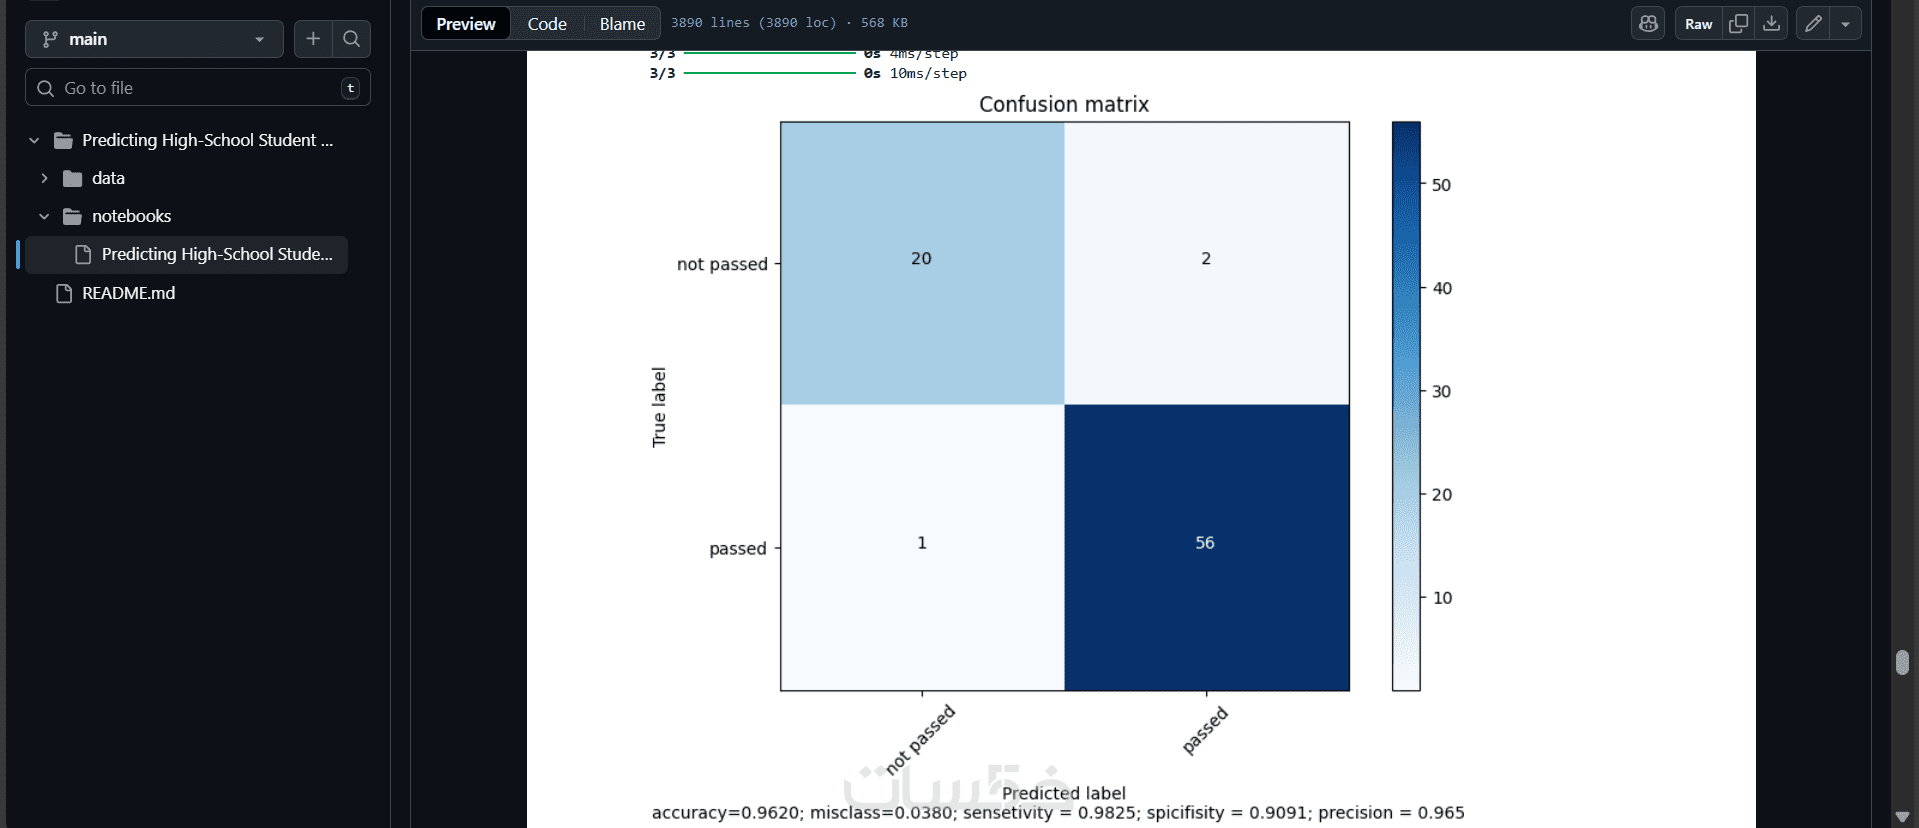Click the Confusion matrix title
The width and height of the screenshot is (1919, 828).
pyautogui.click(x=1064, y=104)
